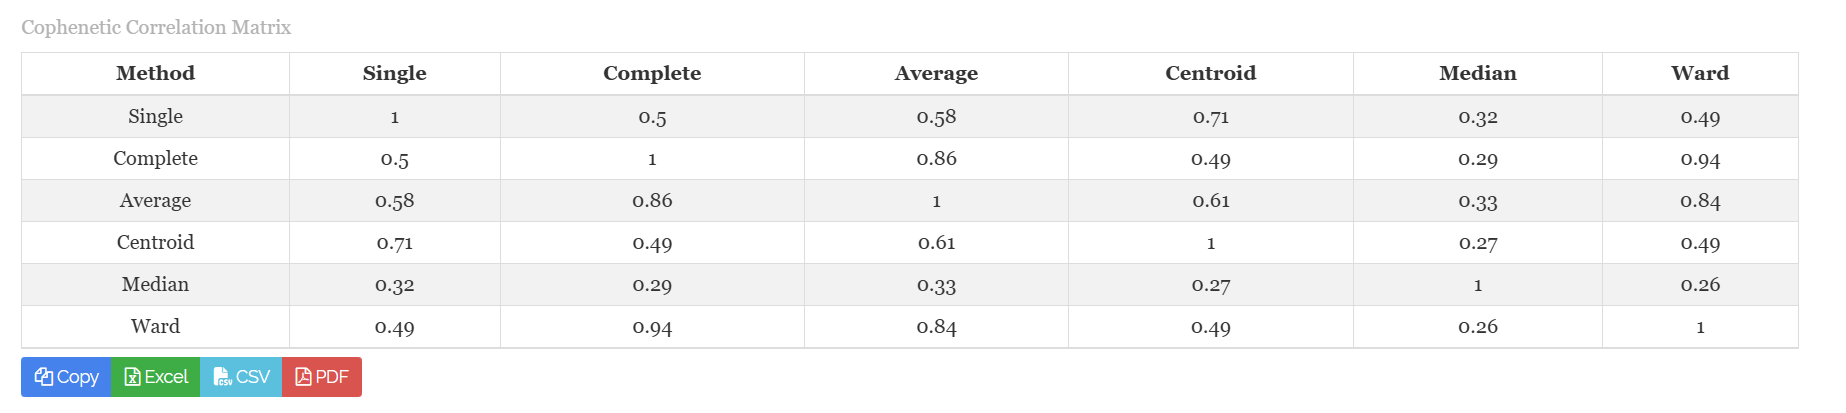Image resolution: width=1846 pixels, height=413 pixels.
Task: Click the 0.71 Single-Centroid cell
Action: pos(1211,117)
